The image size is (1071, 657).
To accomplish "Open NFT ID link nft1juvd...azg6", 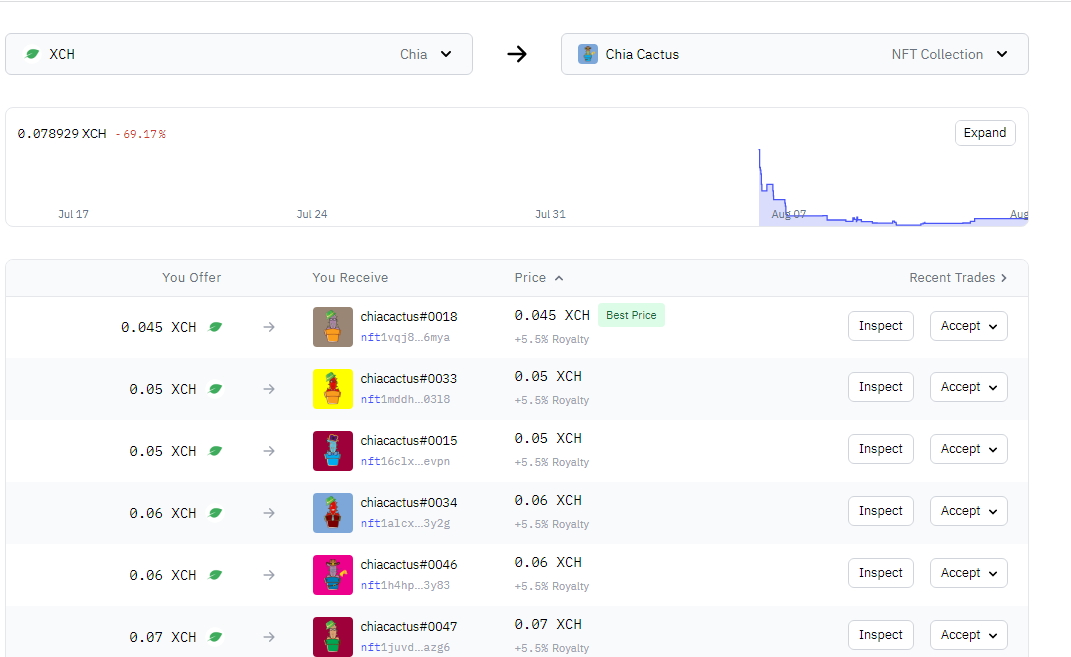I will 405,647.
